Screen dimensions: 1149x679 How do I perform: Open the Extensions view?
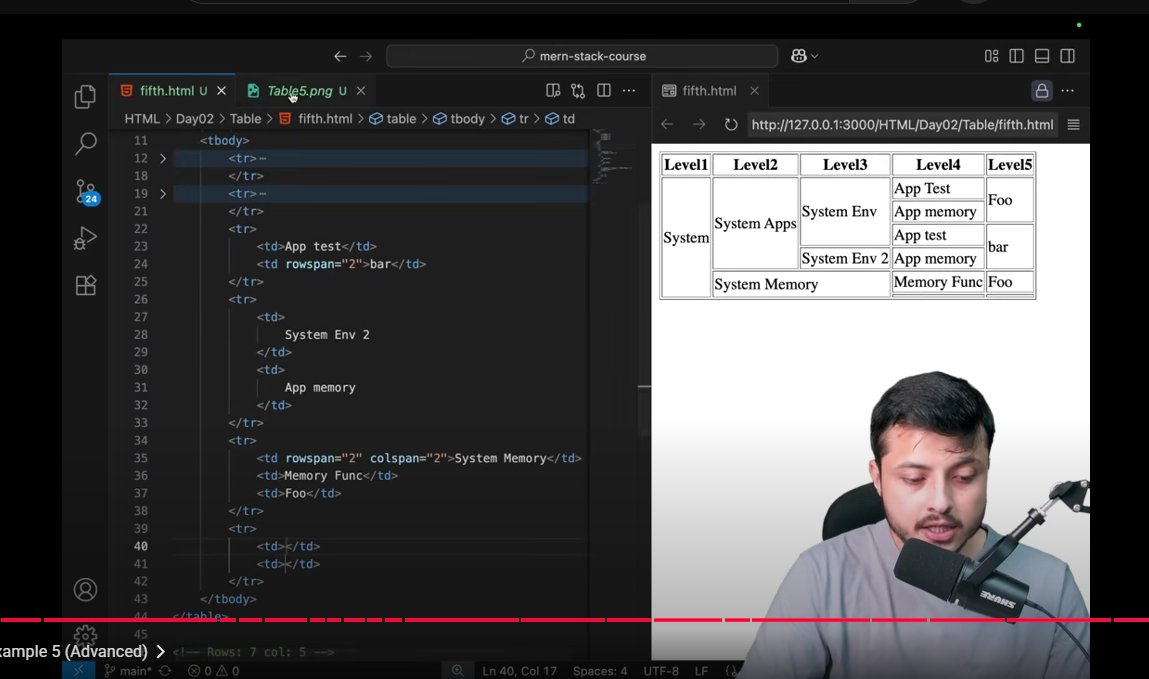tap(86, 285)
